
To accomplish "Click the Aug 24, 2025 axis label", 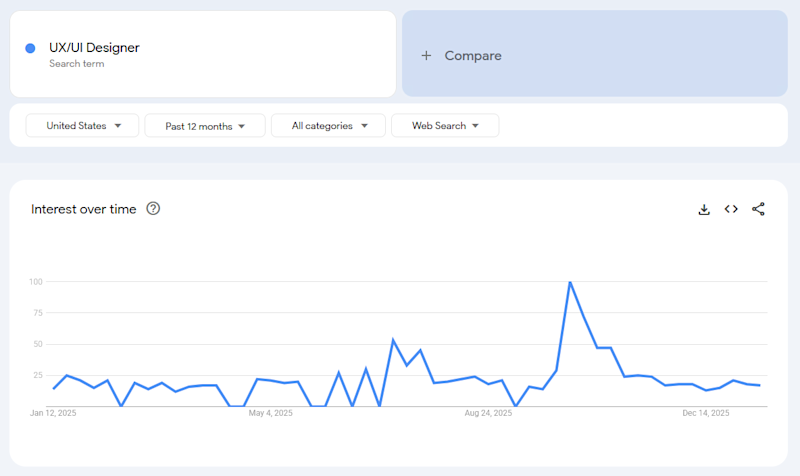I will tap(488, 413).
